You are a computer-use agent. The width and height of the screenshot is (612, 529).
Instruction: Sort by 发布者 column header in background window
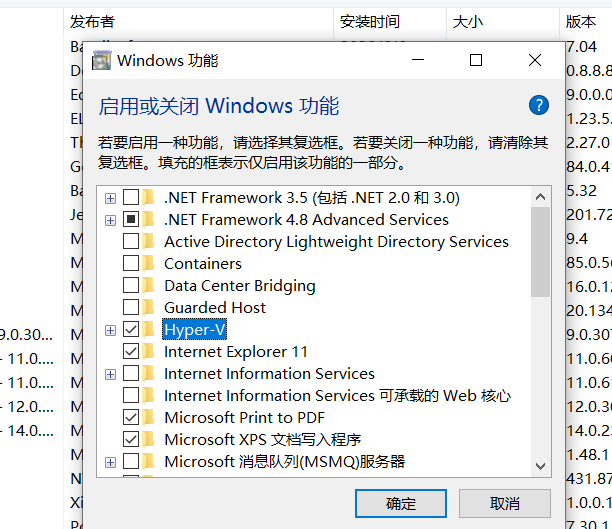(198, 21)
